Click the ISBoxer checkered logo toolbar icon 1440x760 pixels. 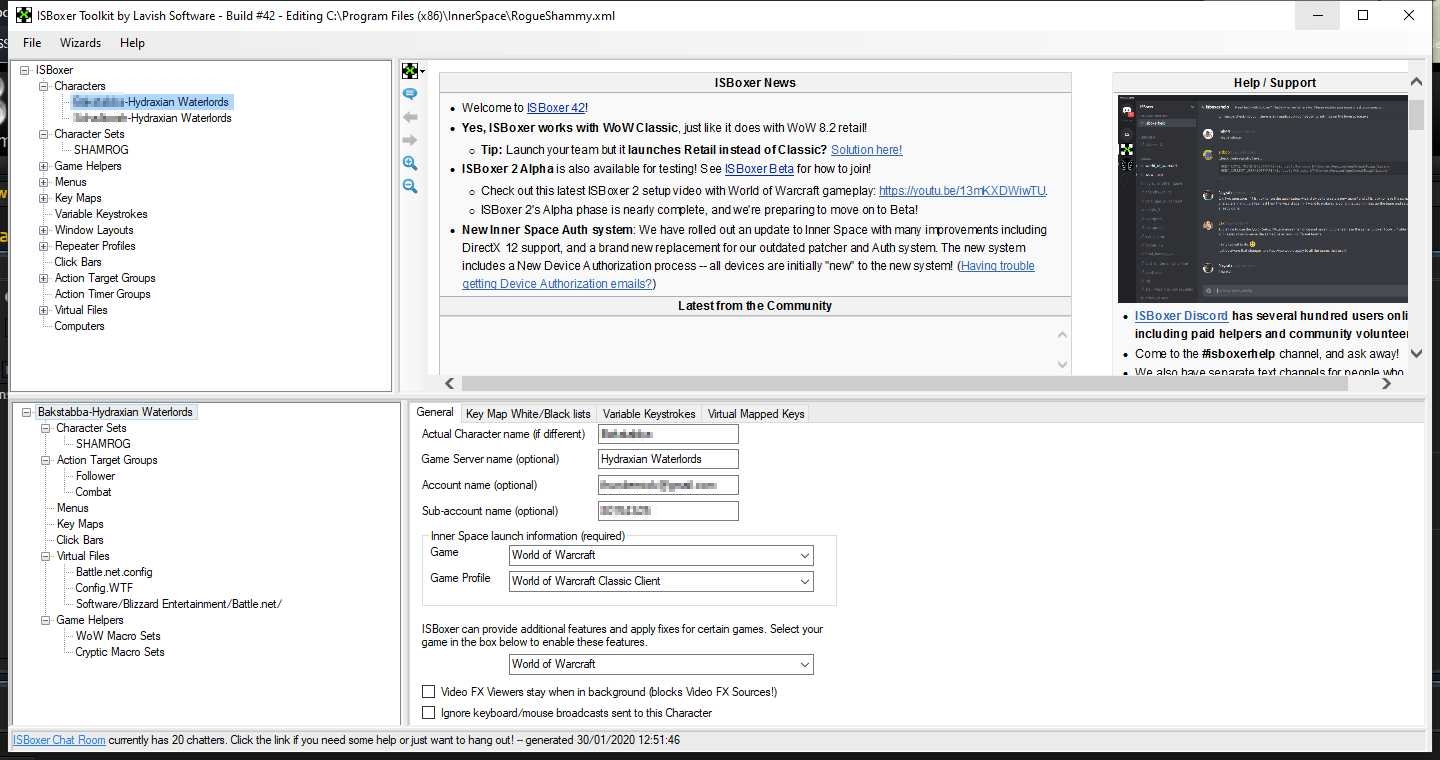(x=409, y=70)
